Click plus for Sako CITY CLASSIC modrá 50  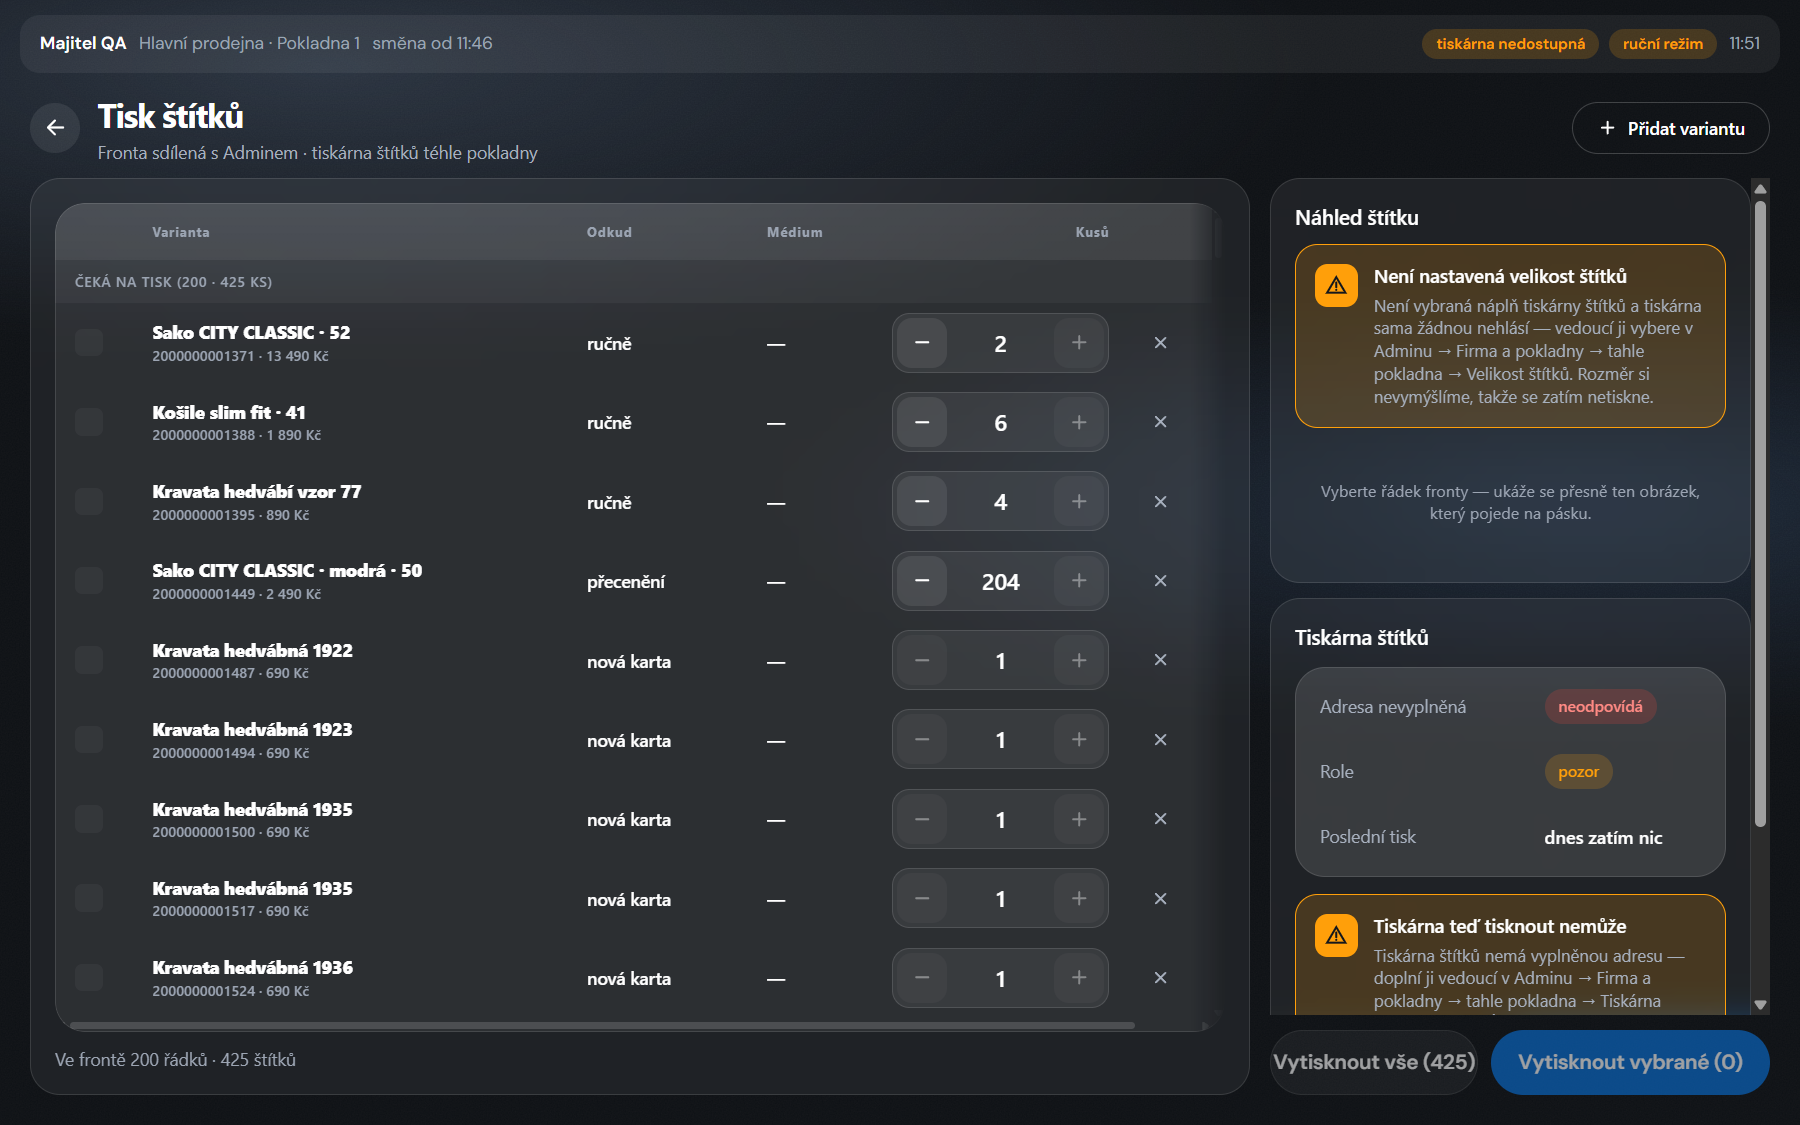tap(1079, 581)
